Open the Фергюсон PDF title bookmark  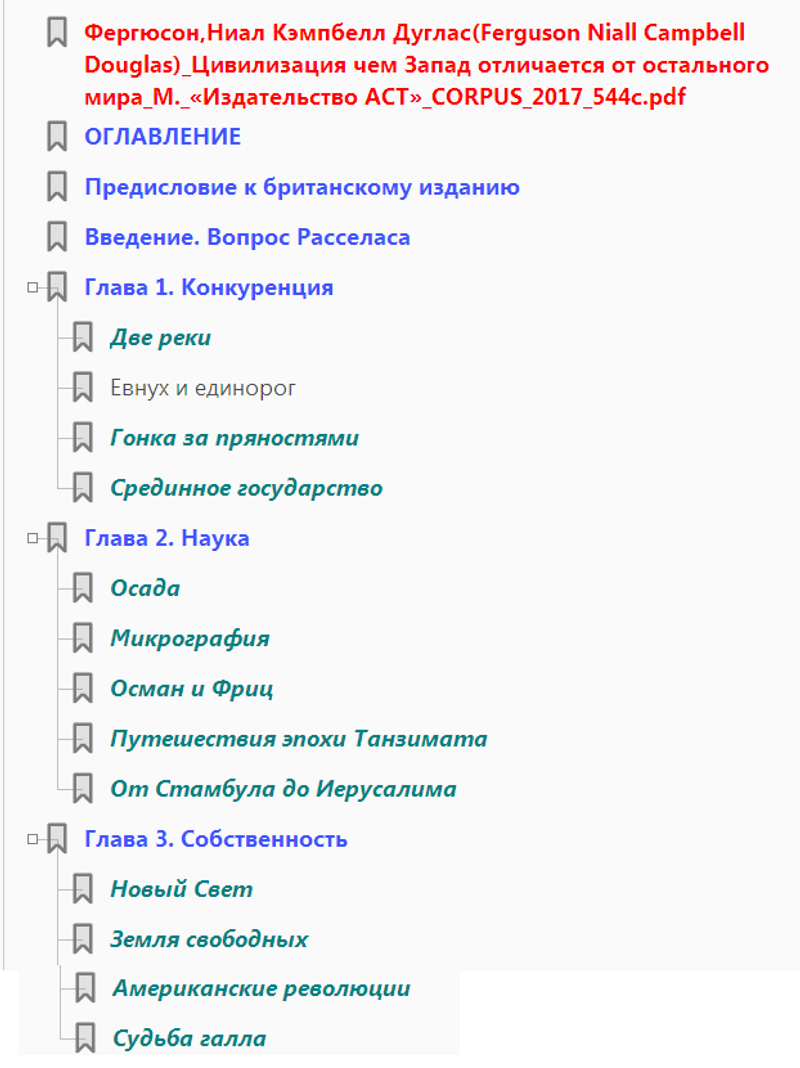(414, 65)
